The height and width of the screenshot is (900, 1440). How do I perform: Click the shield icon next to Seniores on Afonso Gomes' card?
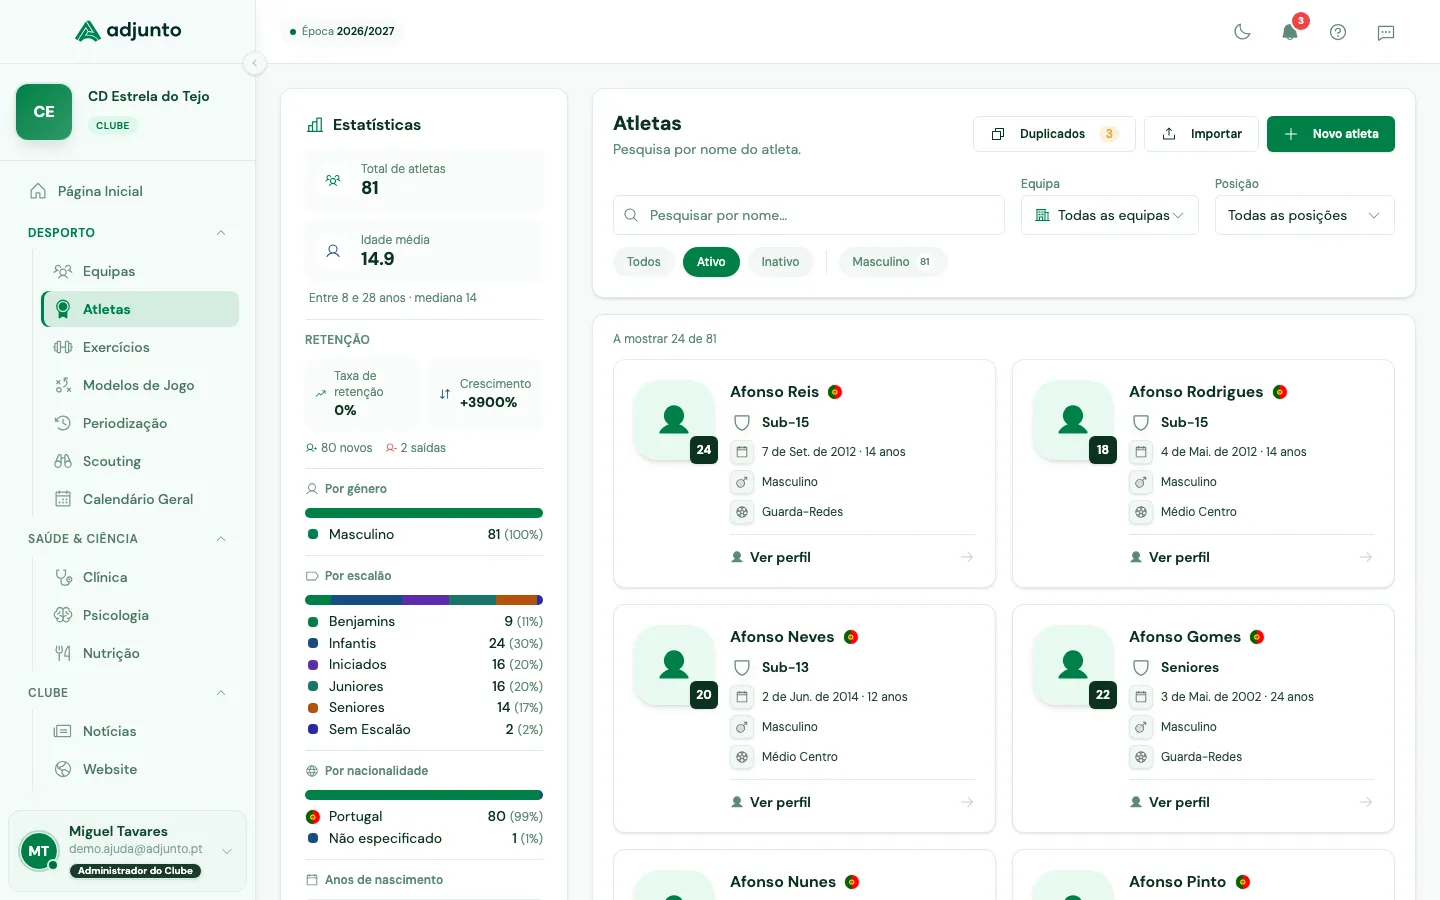click(x=1141, y=668)
